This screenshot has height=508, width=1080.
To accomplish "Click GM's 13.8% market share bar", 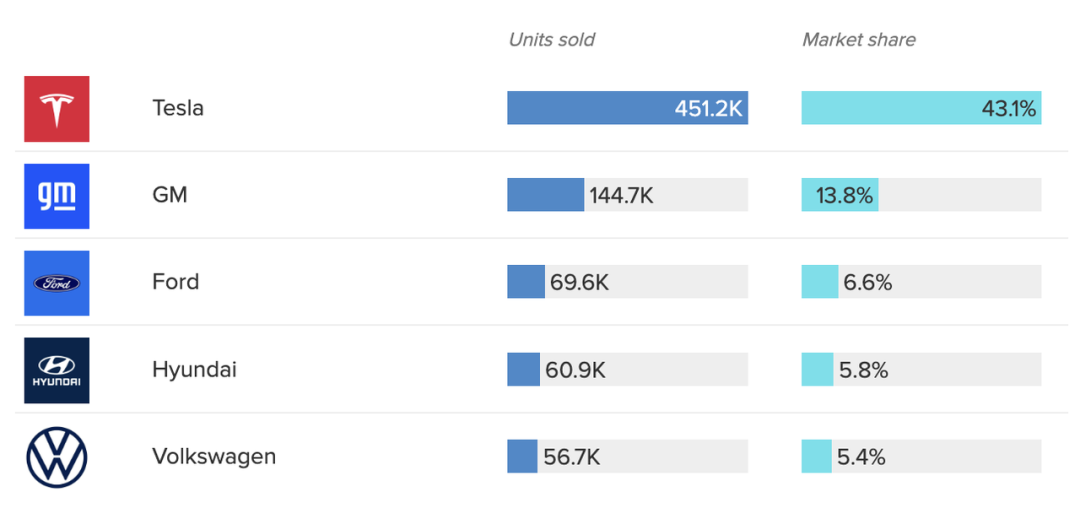I will click(x=840, y=195).
